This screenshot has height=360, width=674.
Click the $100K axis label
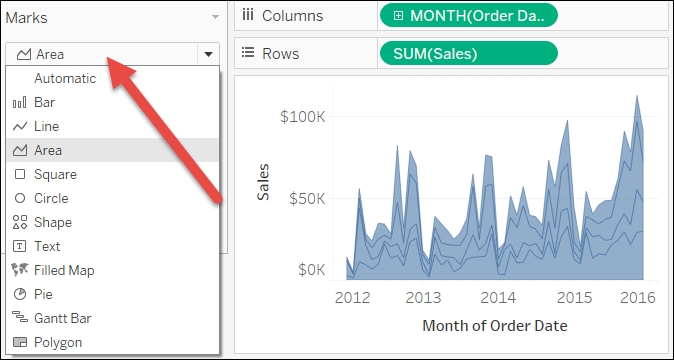pos(303,116)
